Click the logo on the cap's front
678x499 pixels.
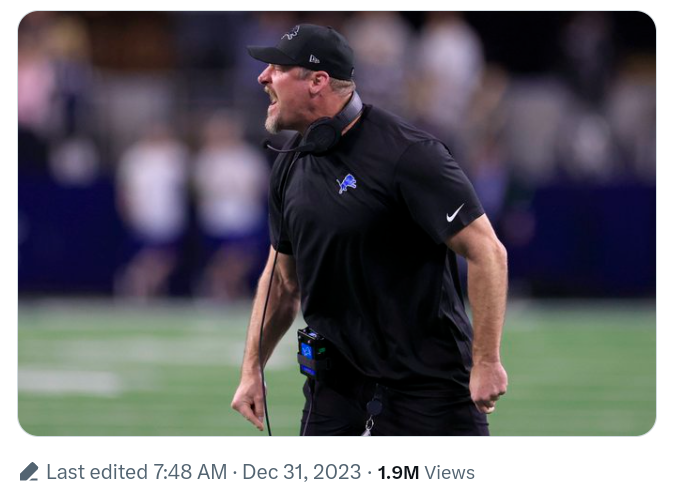pyautogui.click(x=290, y=33)
